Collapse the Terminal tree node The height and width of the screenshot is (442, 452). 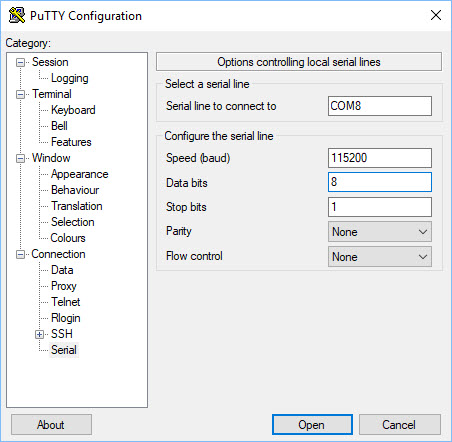click(21, 94)
